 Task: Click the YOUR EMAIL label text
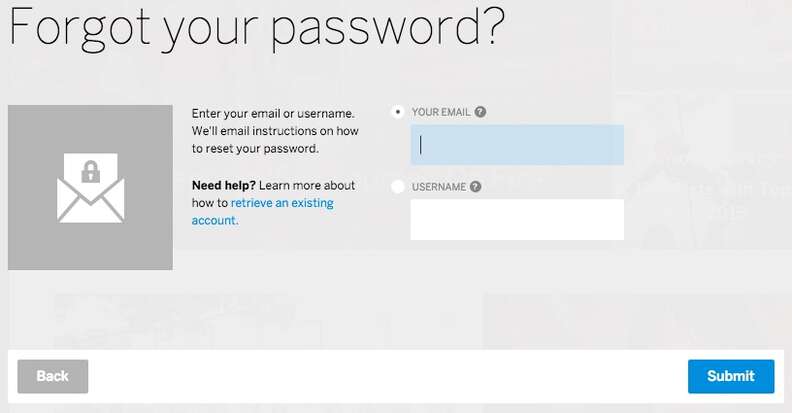pyautogui.click(x=441, y=112)
